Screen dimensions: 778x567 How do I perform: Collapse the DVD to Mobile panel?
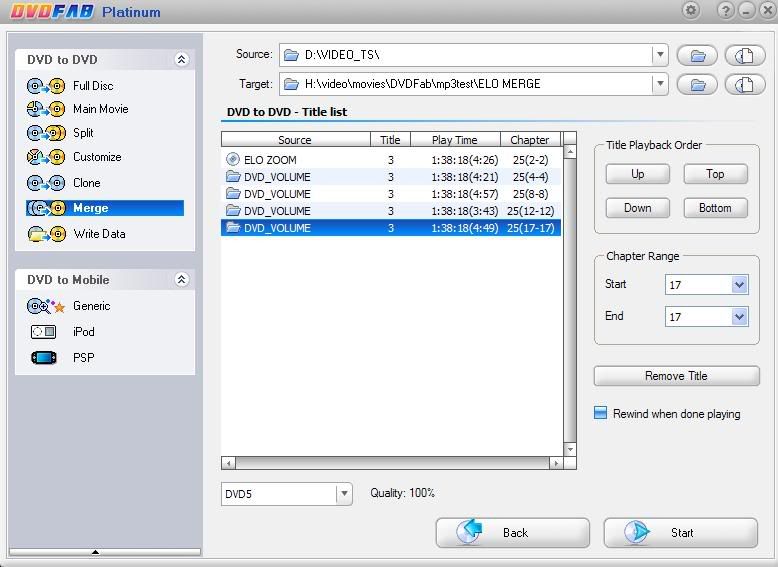tap(182, 280)
